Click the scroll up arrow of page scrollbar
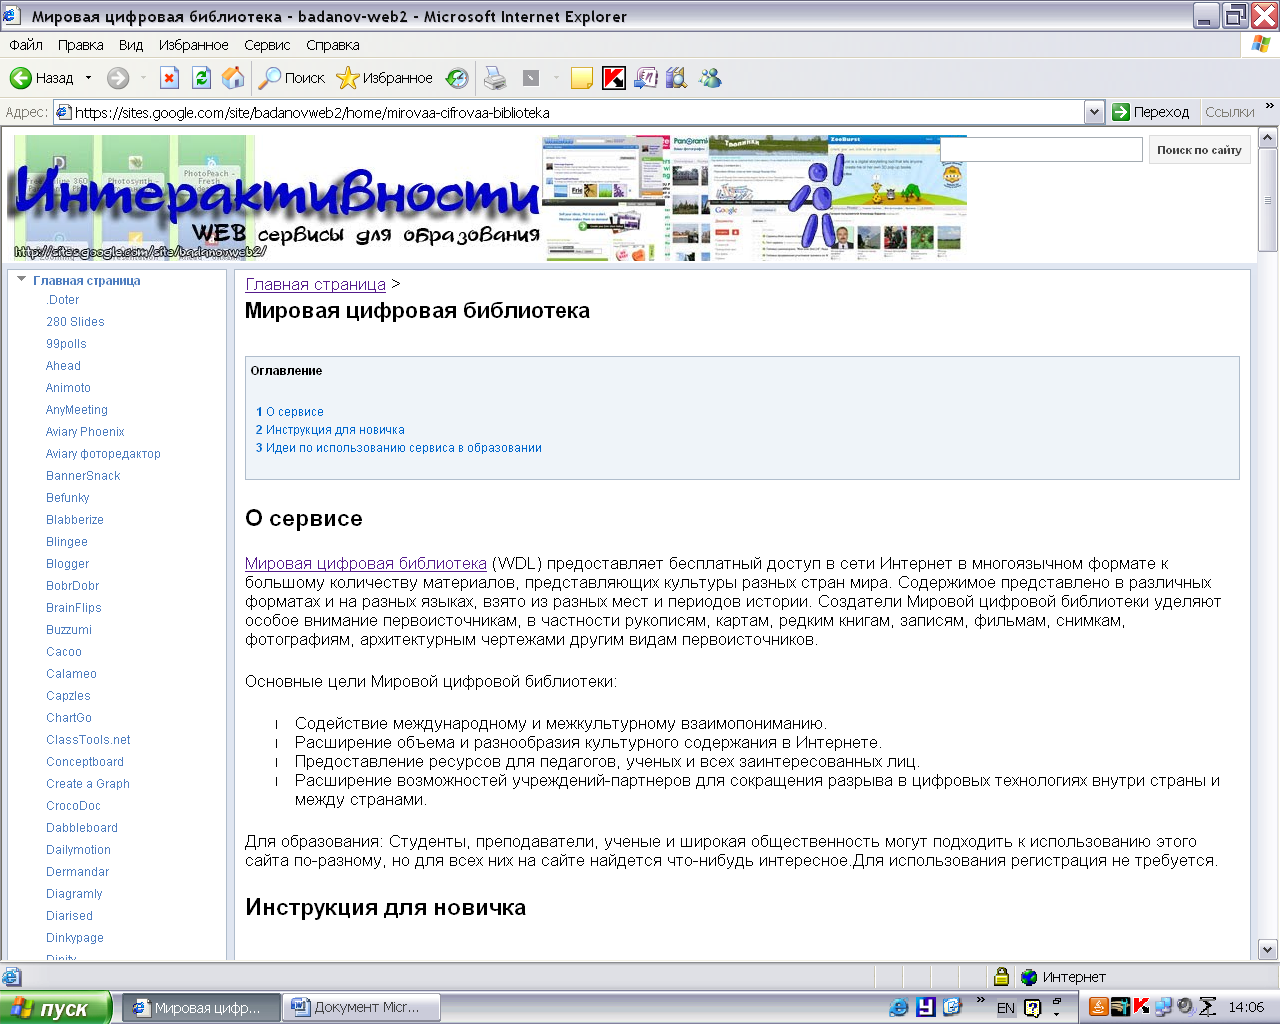Image resolution: width=1280 pixels, height=1024 pixels. (1268, 138)
